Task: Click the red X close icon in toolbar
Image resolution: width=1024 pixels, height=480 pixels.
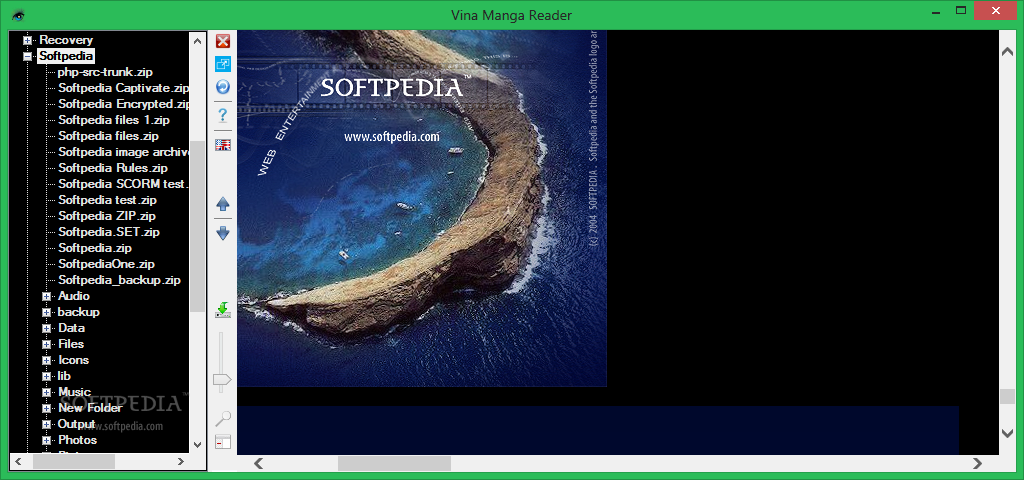Action: 223,41
